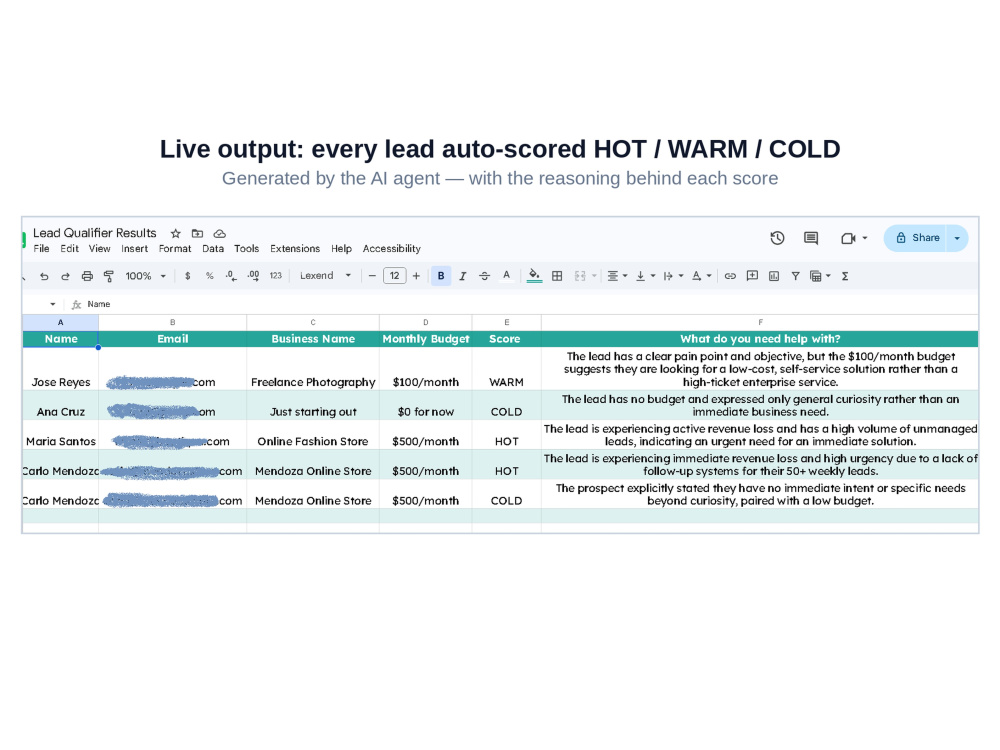Click the font size field showing 12
This screenshot has height=750, width=1000.
[x=395, y=276]
